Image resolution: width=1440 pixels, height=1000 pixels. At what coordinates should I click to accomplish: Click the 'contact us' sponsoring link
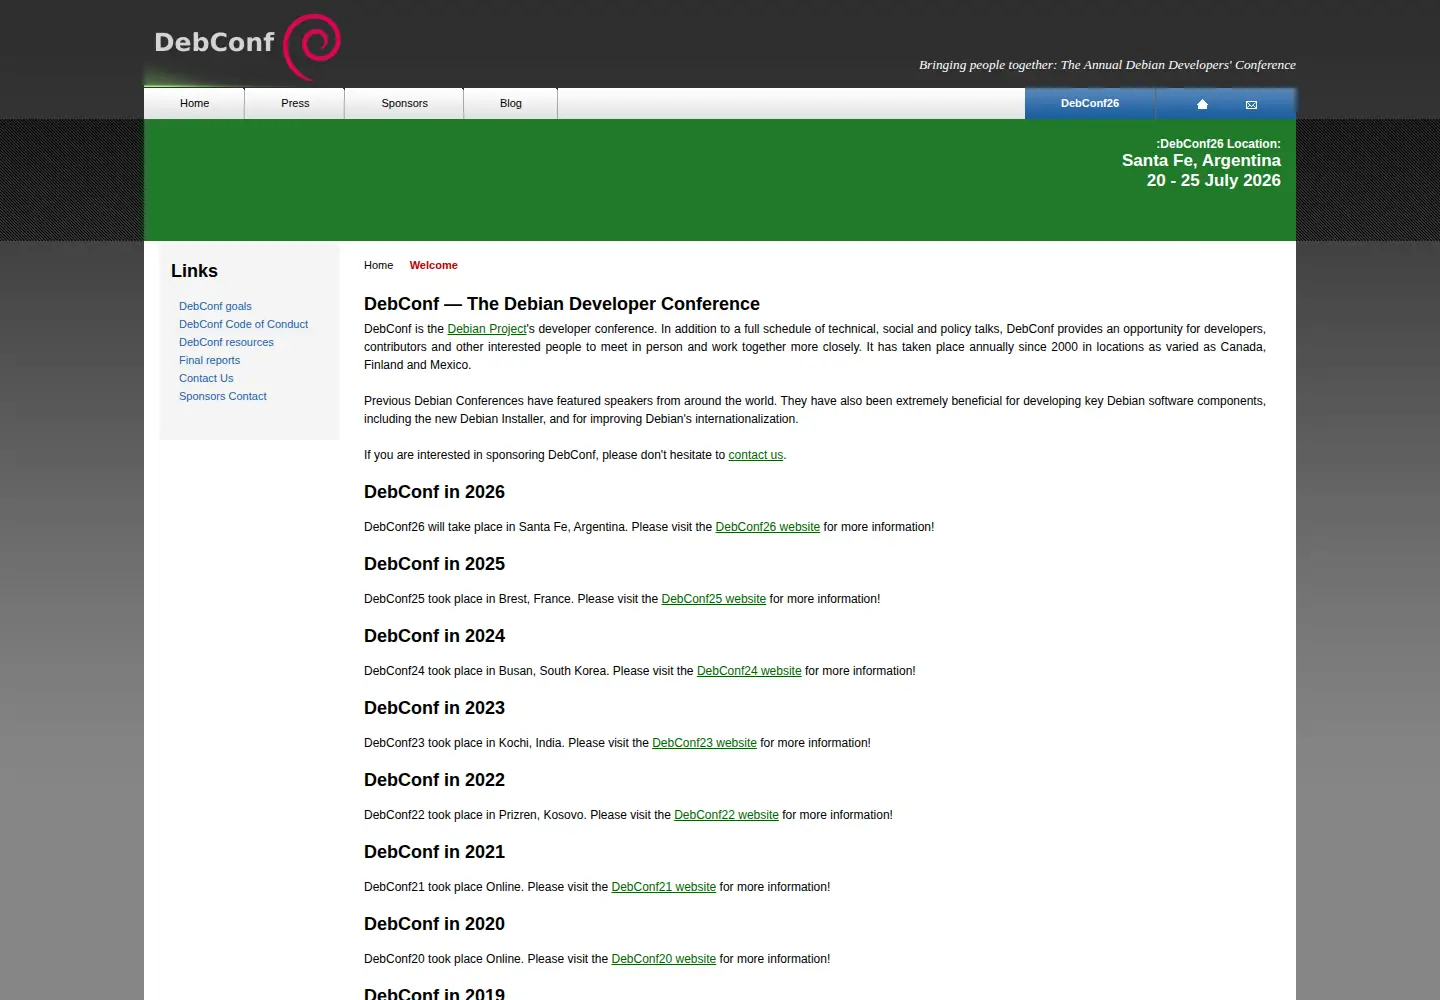point(756,455)
